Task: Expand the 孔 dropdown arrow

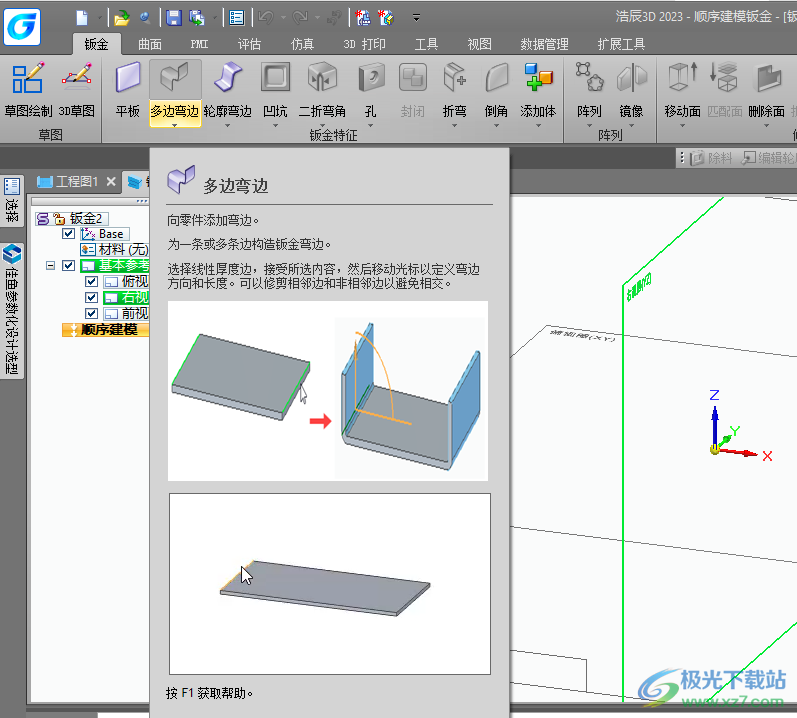Action: (x=371, y=124)
